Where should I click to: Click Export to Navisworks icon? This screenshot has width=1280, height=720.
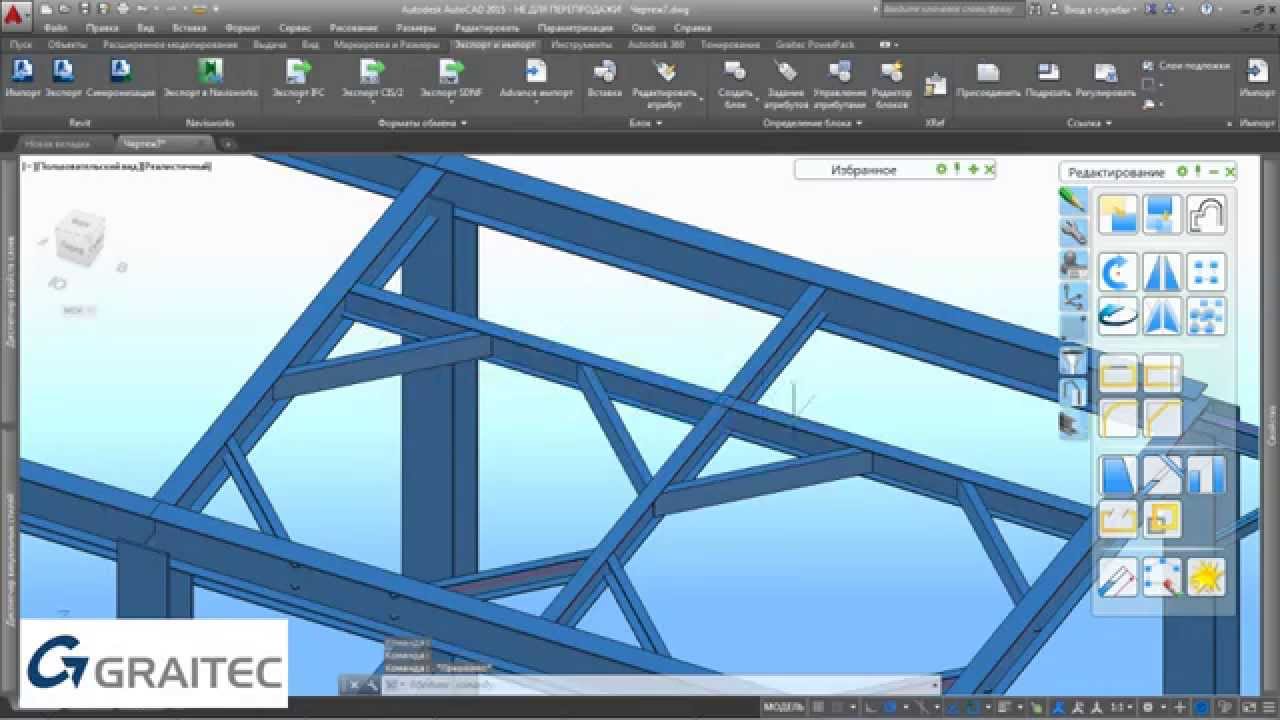coord(210,71)
